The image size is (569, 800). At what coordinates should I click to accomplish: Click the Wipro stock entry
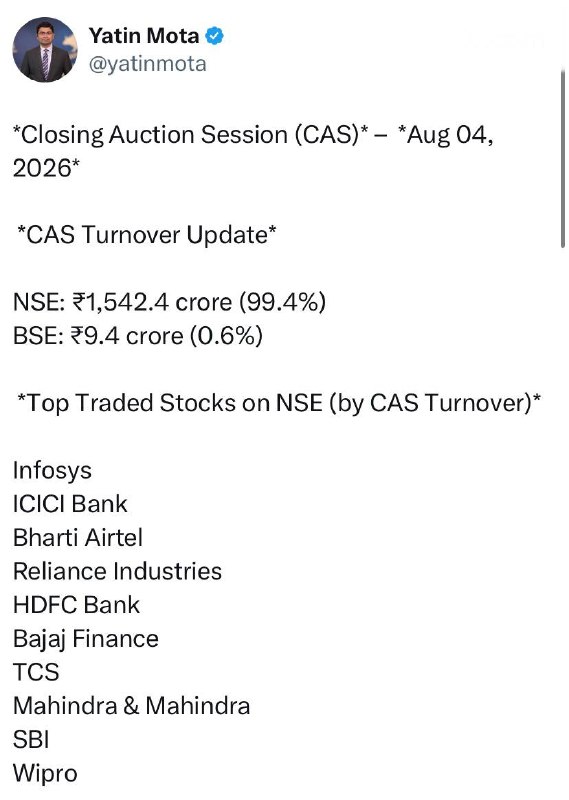pyautogui.click(x=45, y=773)
